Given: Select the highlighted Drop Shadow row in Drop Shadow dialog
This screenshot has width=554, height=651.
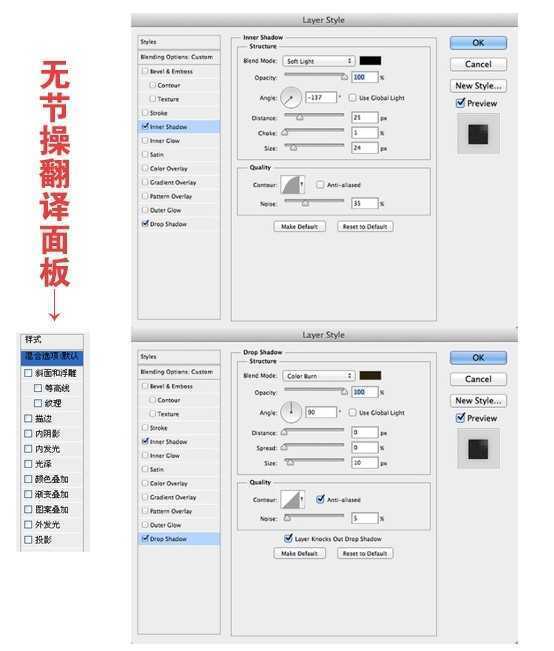Looking at the screenshot, I should click(x=179, y=538).
